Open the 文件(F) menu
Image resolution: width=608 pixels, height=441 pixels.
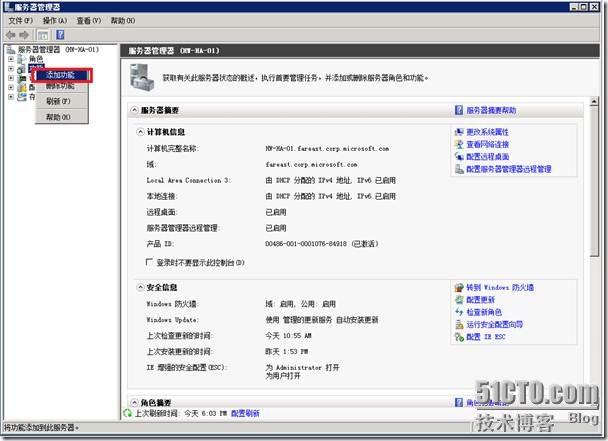[21, 21]
